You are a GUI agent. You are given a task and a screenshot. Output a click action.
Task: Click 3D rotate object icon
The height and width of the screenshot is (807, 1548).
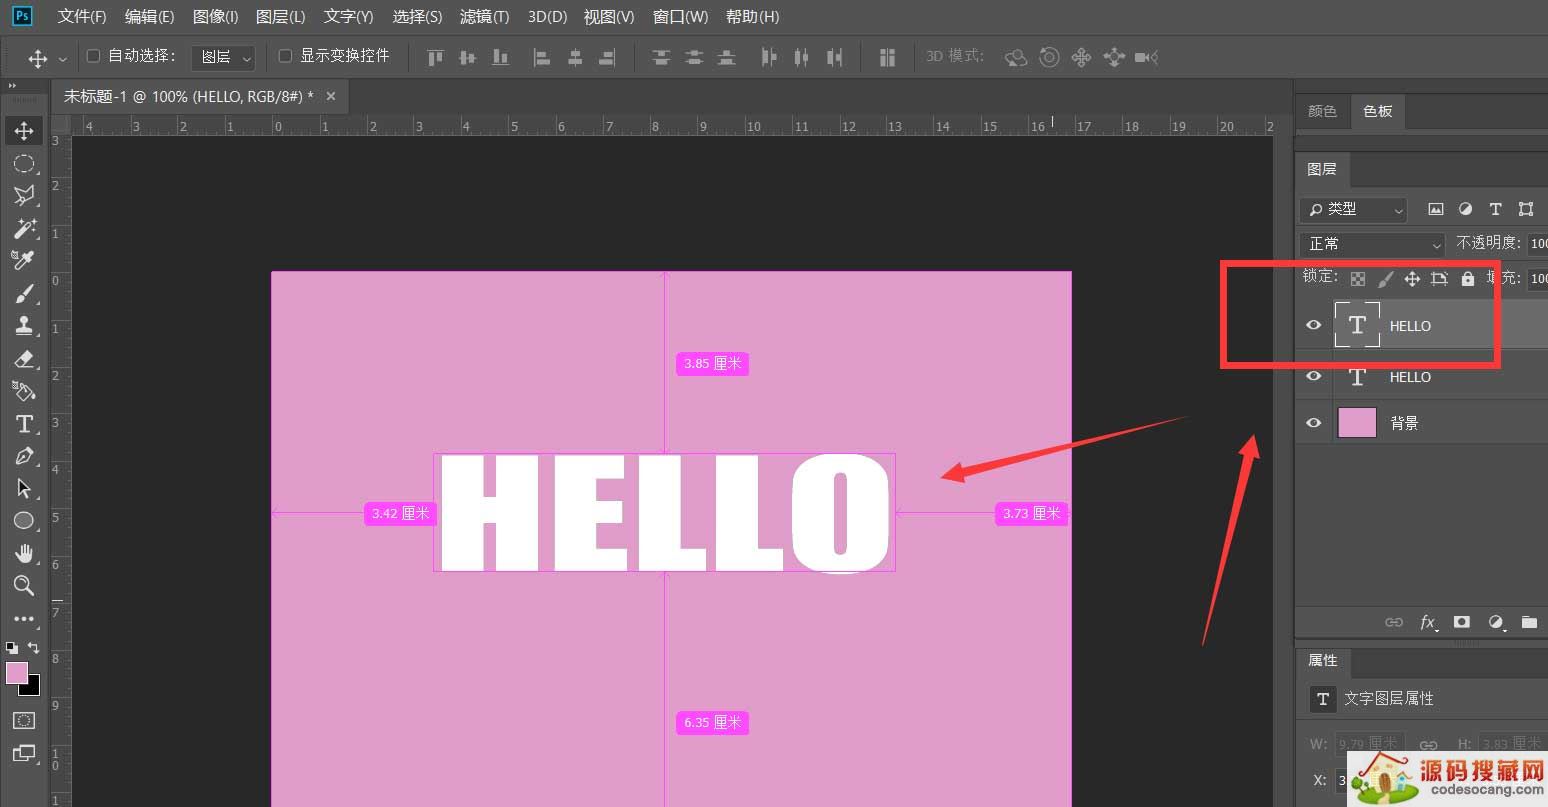click(1016, 57)
